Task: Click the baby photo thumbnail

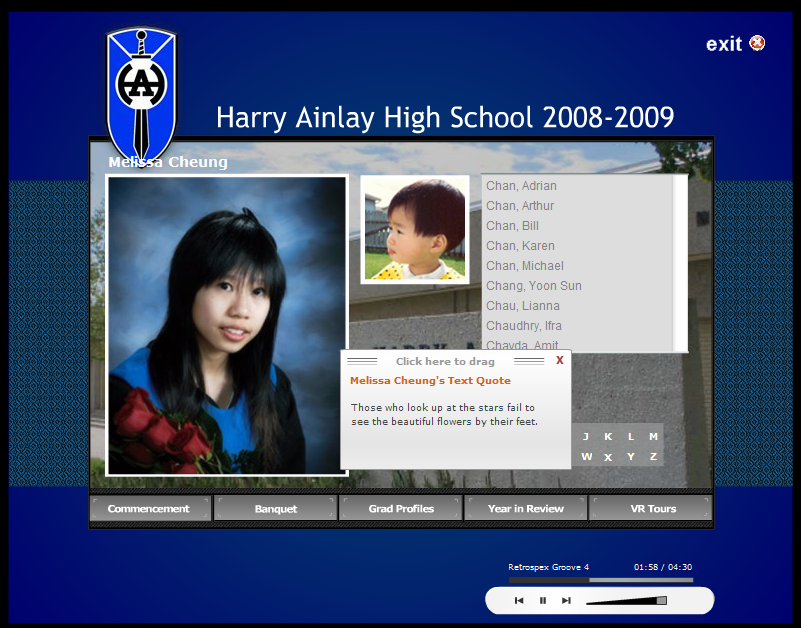Action: click(x=415, y=229)
